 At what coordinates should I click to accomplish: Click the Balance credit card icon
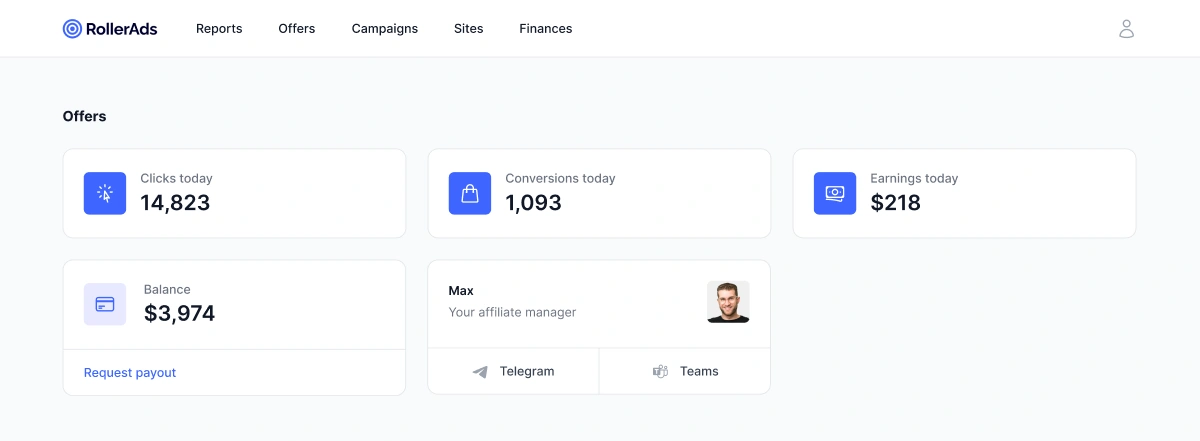(105, 304)
